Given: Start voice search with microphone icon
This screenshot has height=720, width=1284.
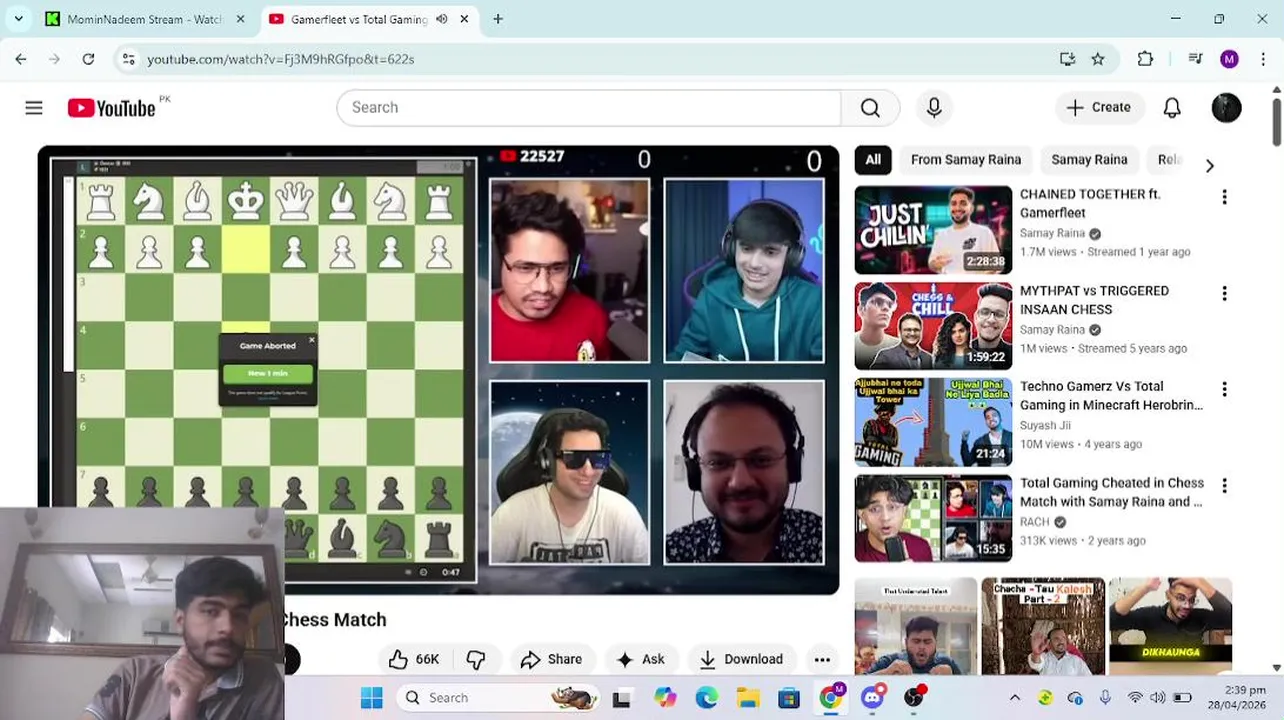Looking at the screenshot, I should coord(934,108).
